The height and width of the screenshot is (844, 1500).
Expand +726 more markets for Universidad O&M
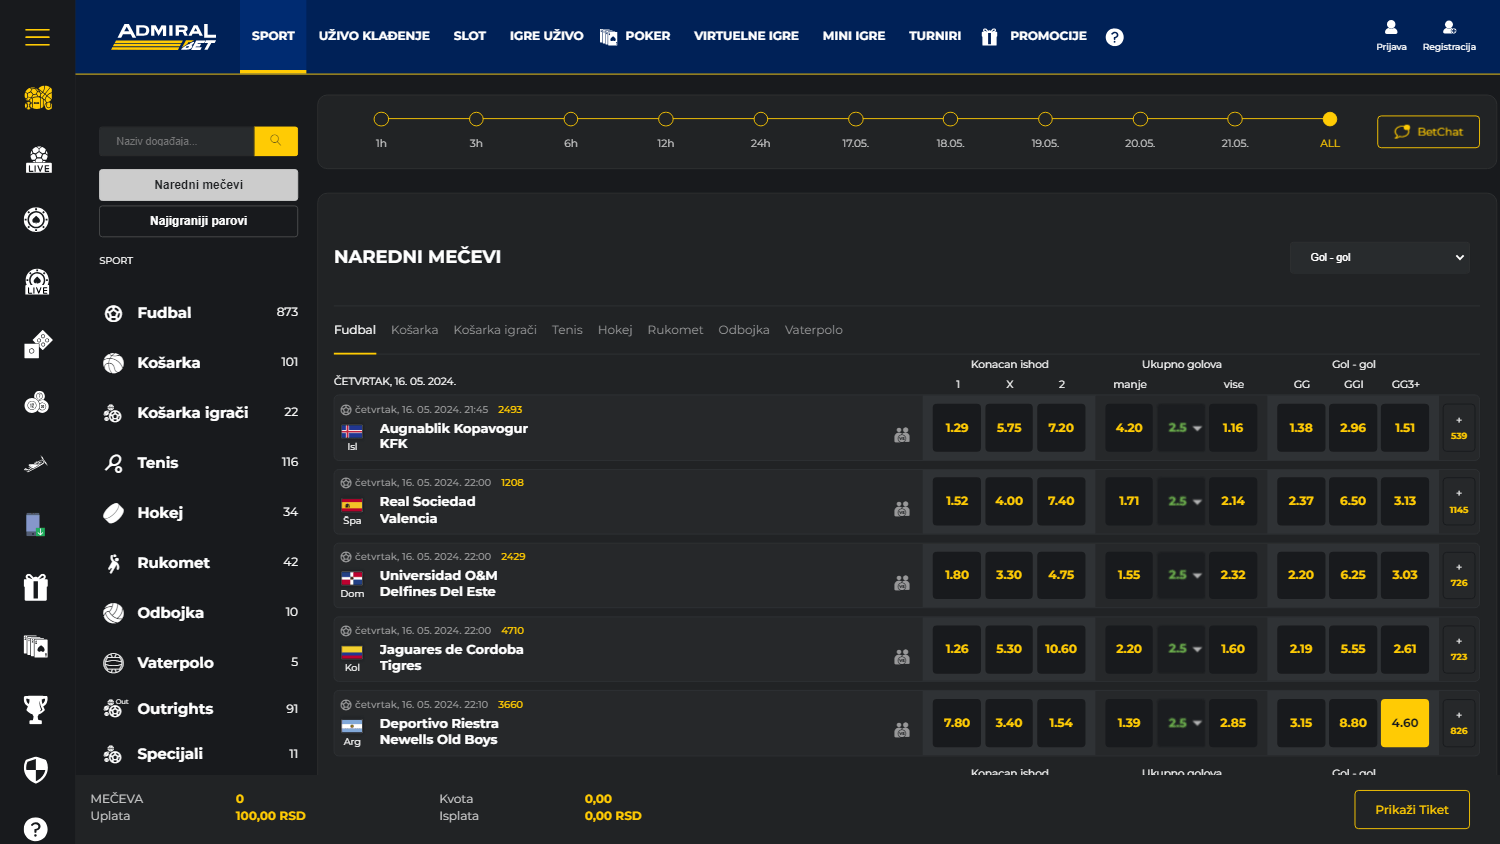pos(1459,575)
